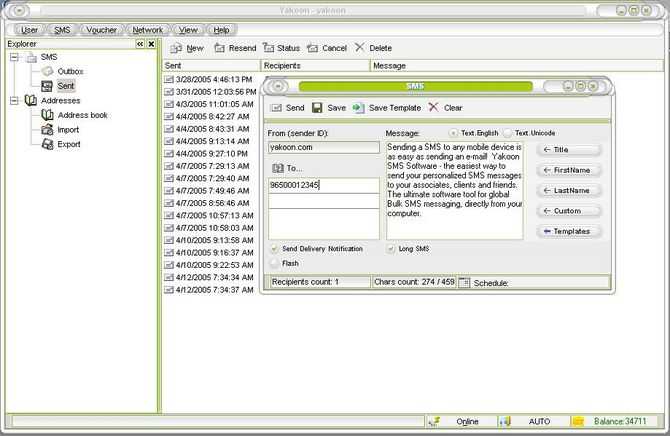The height and width of the screenshot is (436, 670).
Task: Close the Explorer panel with X icon
Action: point(151,44)
